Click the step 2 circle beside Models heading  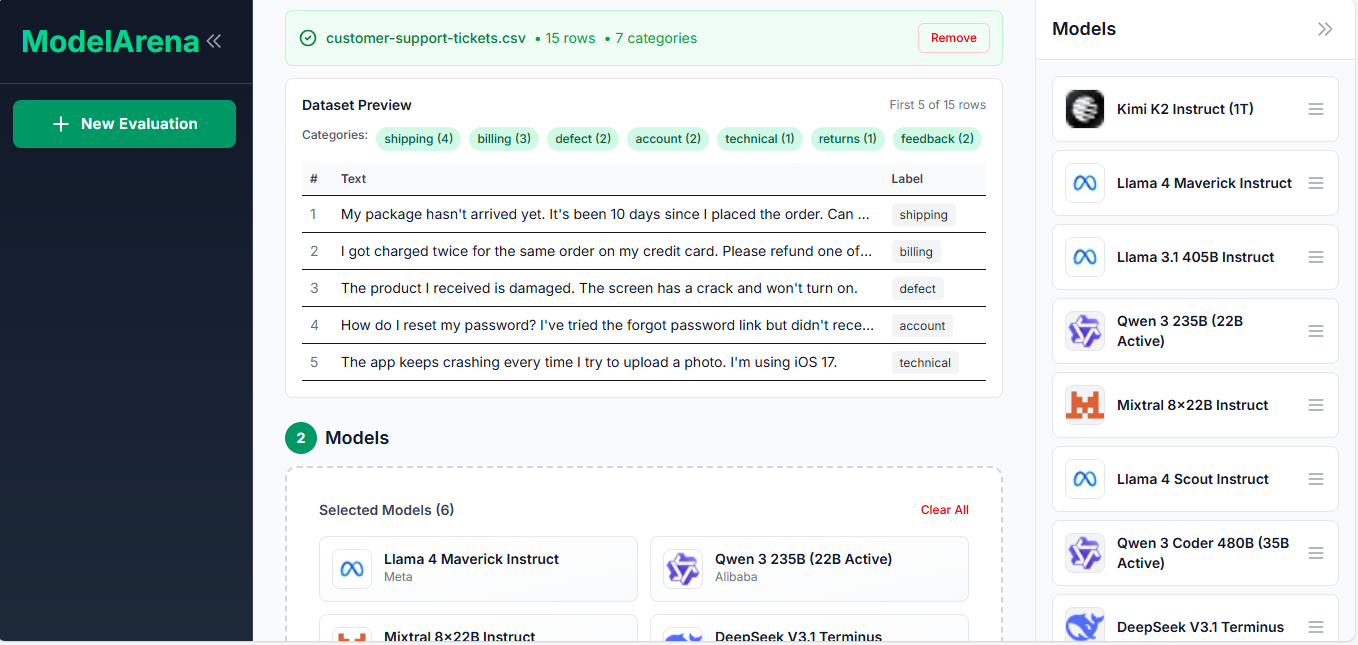pyautogui.click(x=301, y=438)
